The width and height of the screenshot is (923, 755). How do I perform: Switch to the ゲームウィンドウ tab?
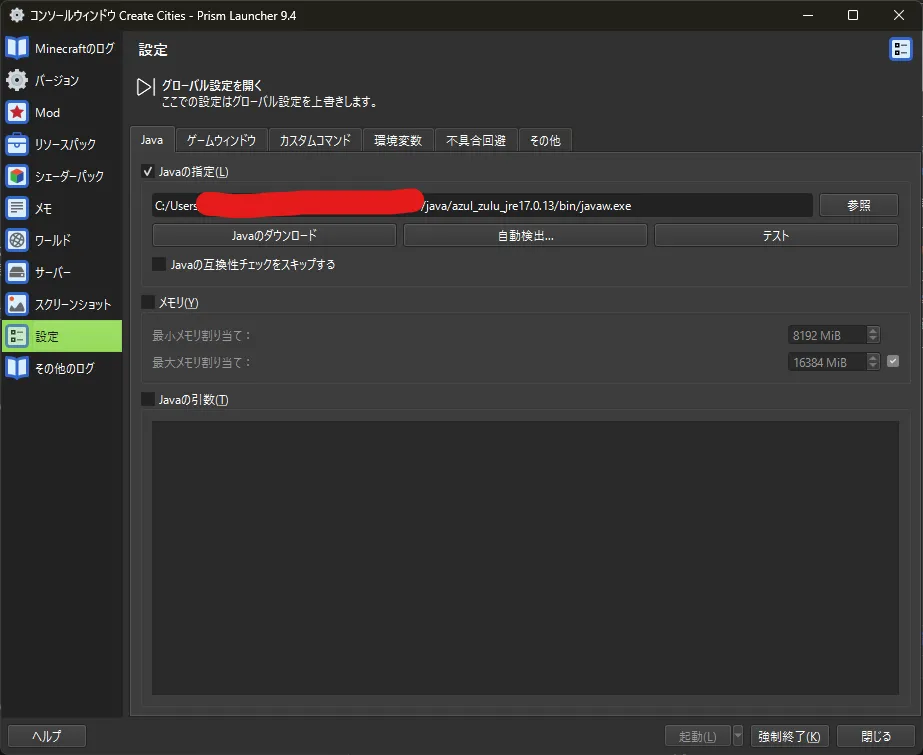point(220,140)
